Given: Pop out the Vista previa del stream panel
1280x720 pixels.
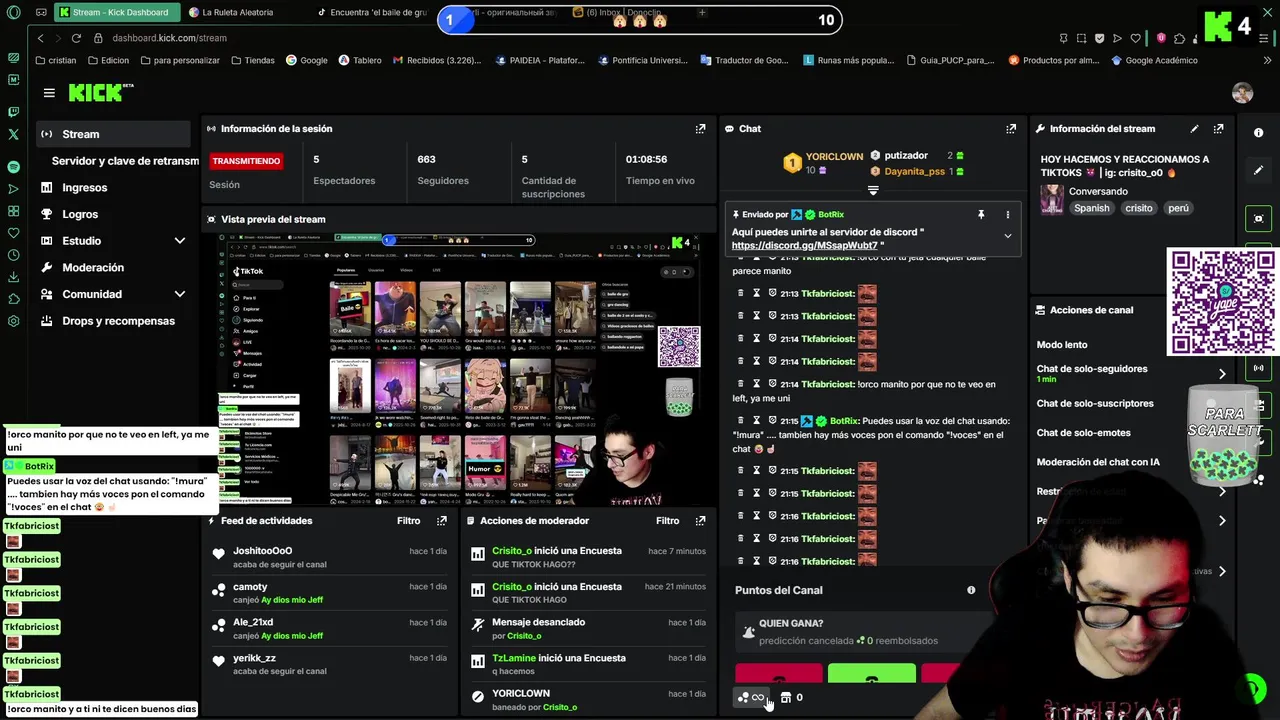Looking at the screenshot, I should click(700, 219).
